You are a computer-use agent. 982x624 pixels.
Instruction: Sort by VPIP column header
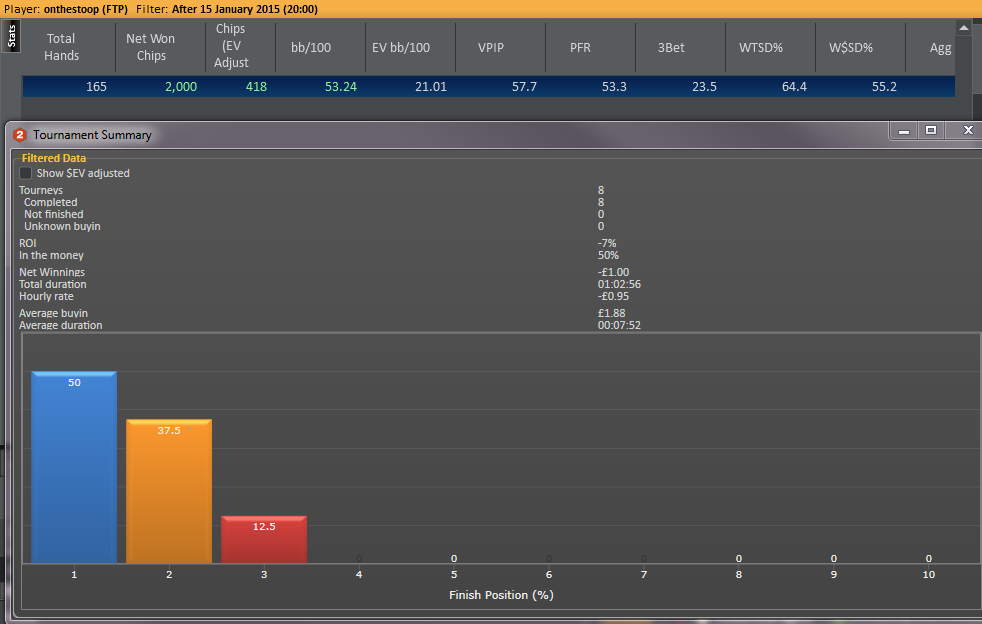(x=491, y=48)
